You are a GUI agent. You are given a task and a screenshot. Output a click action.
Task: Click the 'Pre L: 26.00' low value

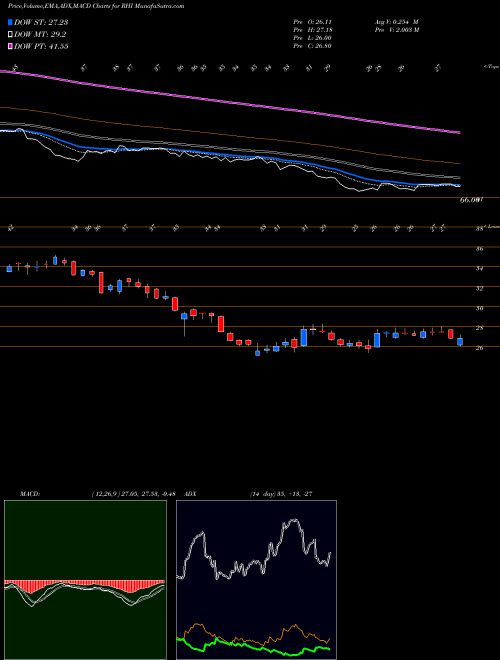[313, 38]
